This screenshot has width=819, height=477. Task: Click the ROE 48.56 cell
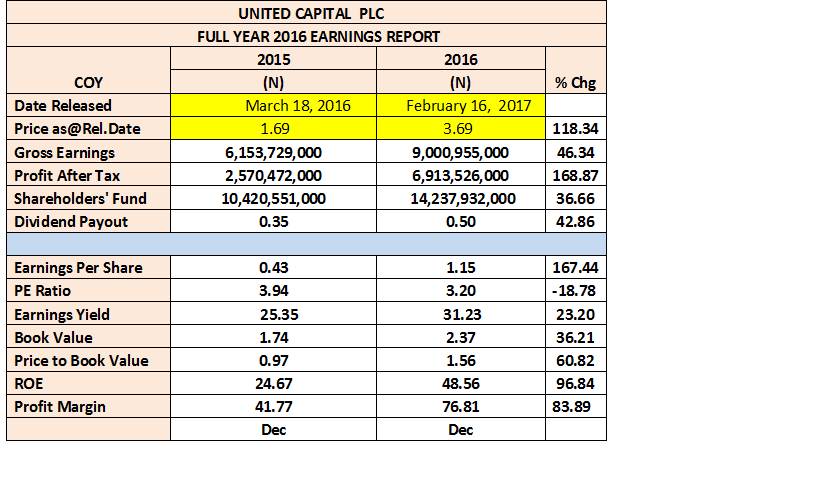(x=461, y=383)
